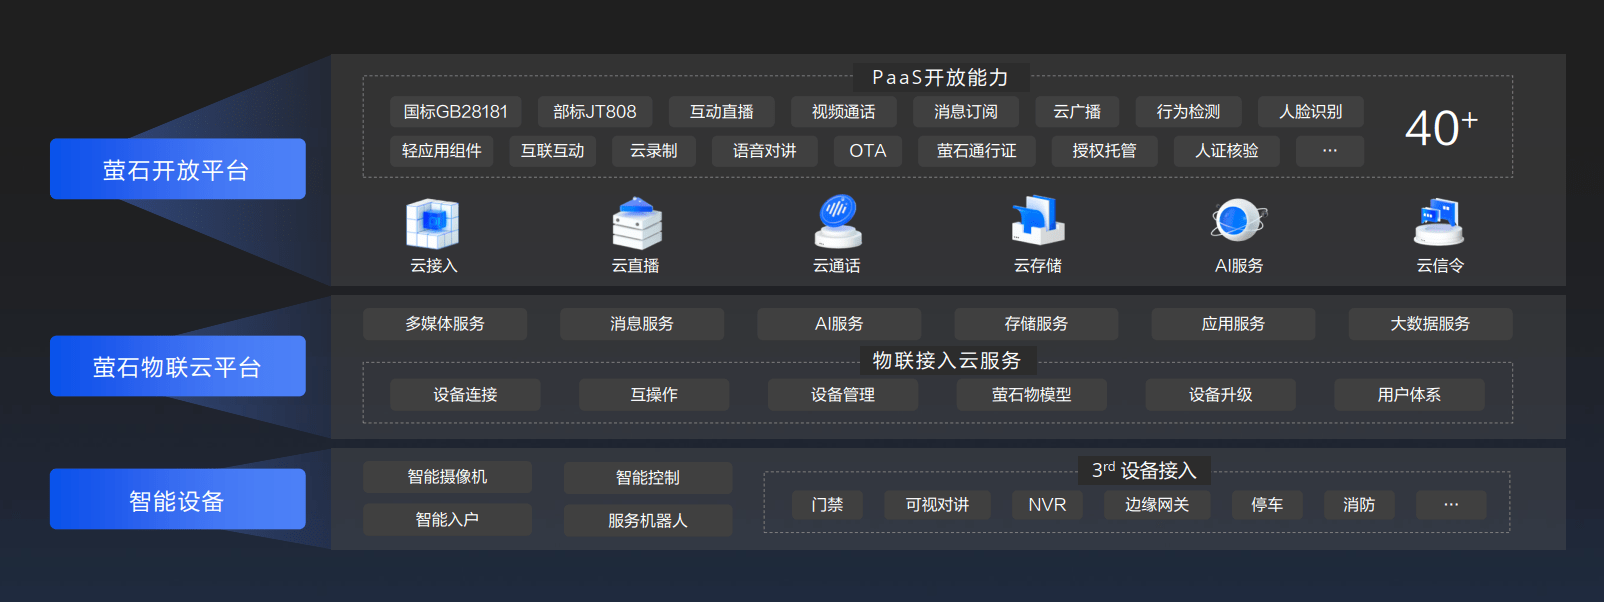Screen dimensions: 1604x602
Task: Select the 设备连接 chip
Action: coord(465,395)
